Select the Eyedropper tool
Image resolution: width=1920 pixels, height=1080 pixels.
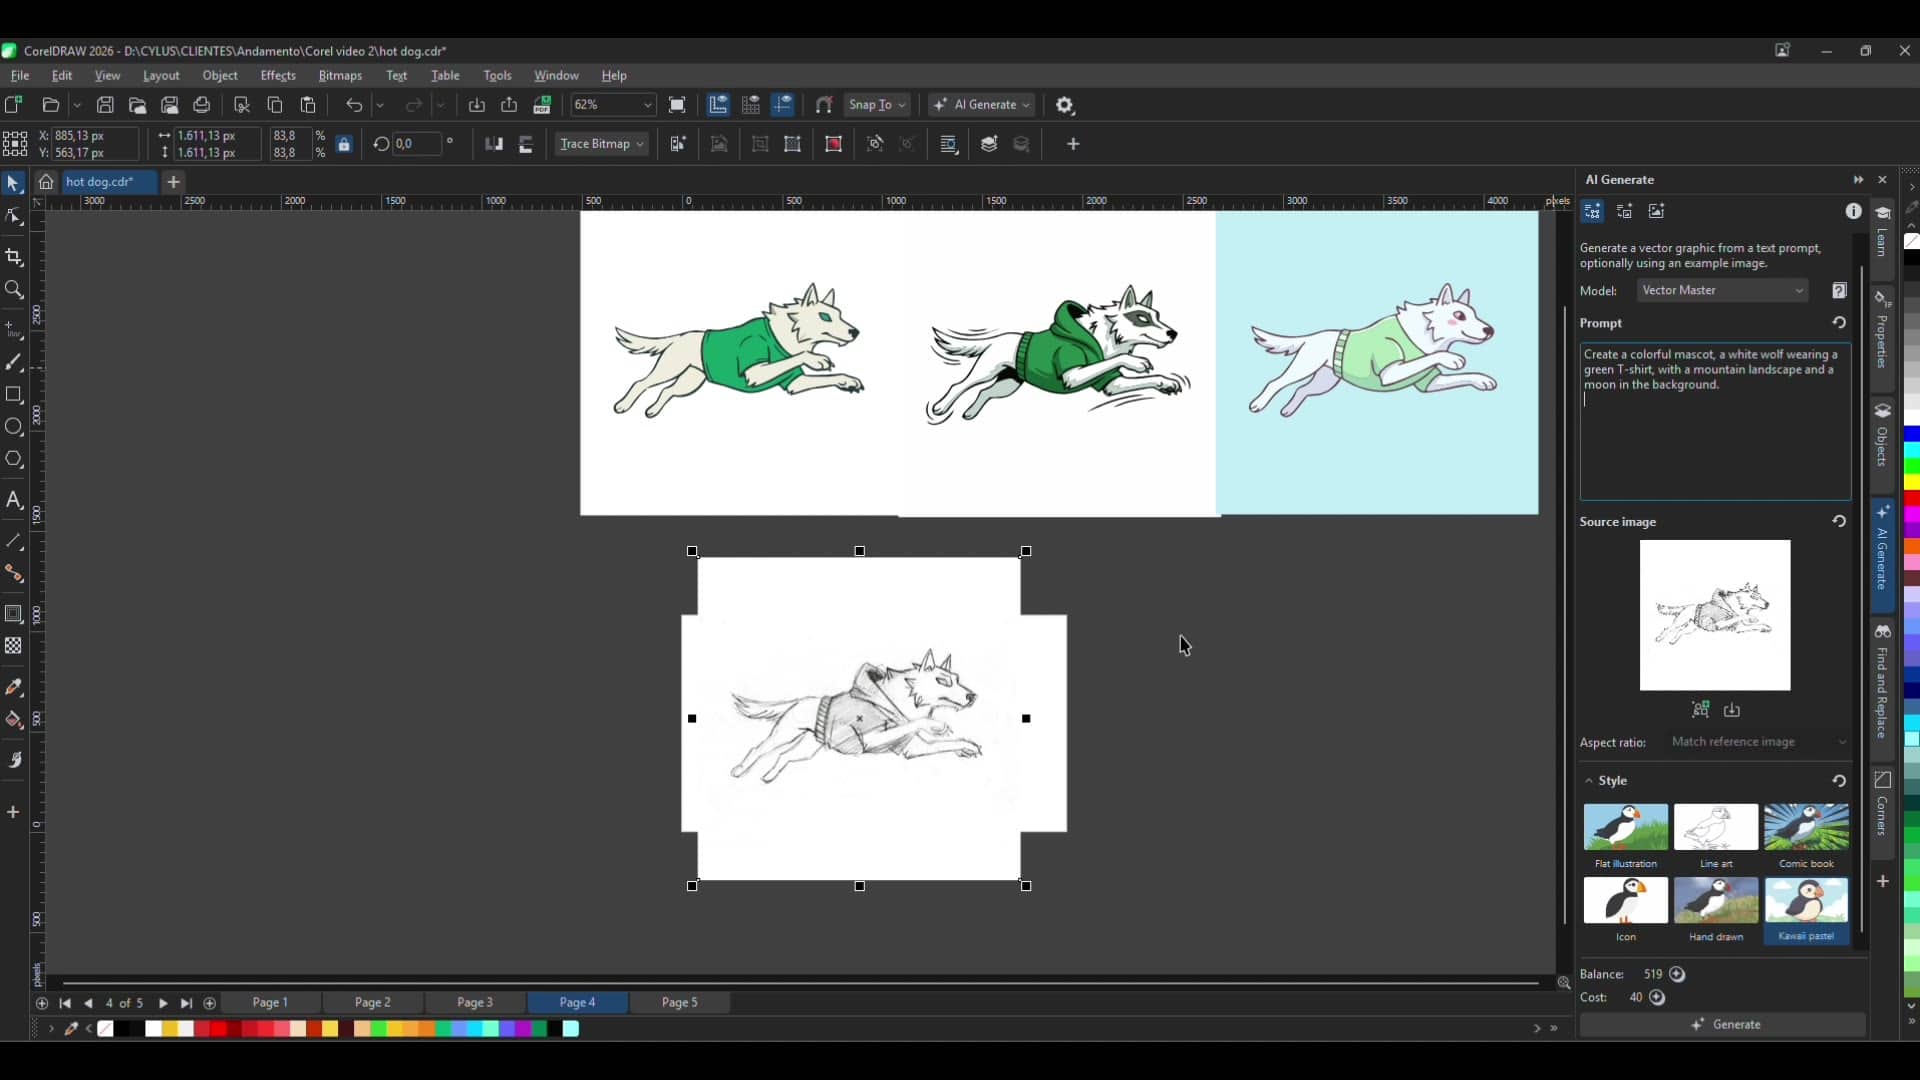click(13, 687)
